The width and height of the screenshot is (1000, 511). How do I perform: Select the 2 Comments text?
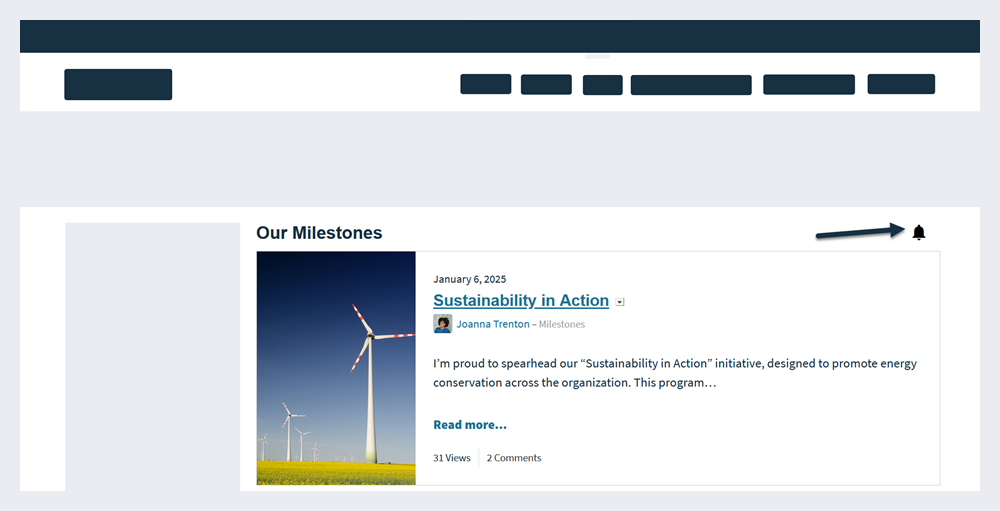click(514, 458)
